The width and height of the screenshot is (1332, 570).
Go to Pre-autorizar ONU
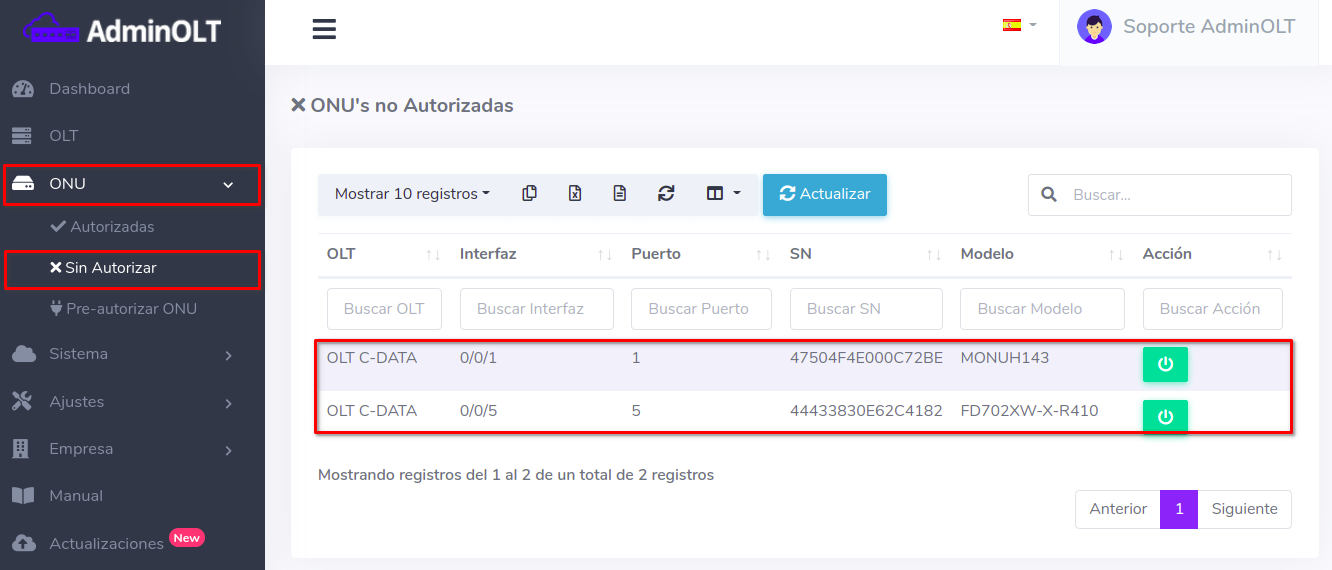pos(130,309)
